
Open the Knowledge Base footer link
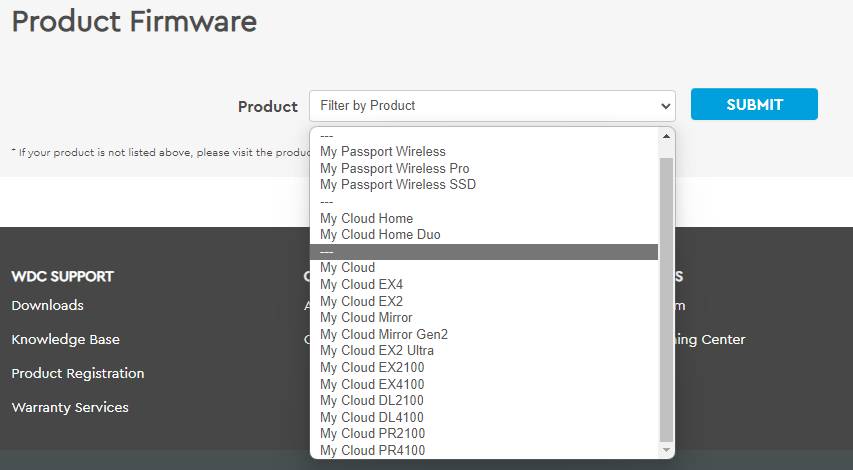(x=65, y=339)
